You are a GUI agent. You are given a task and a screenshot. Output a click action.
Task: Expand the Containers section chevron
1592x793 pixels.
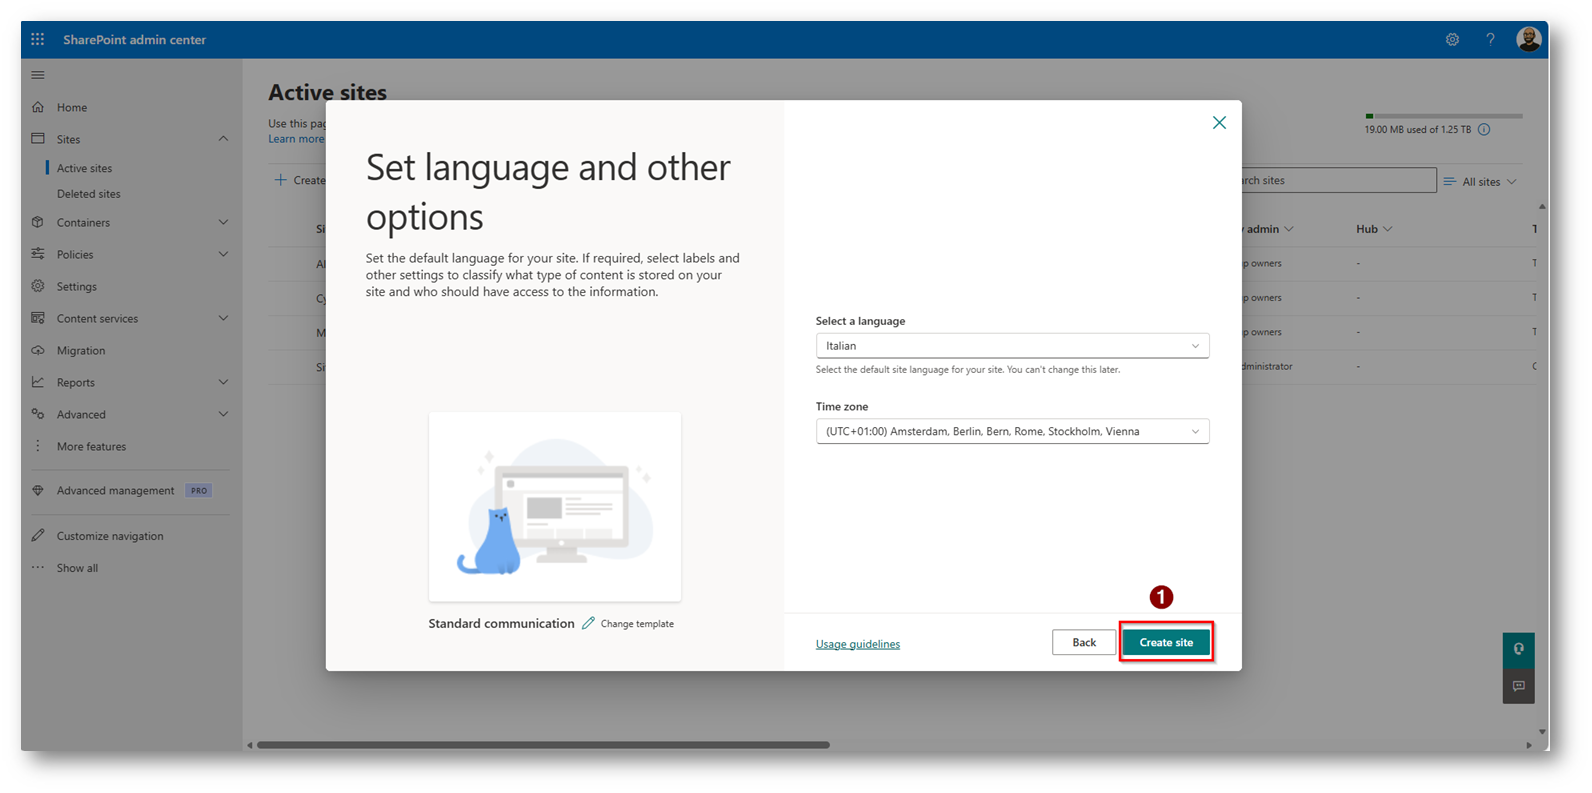223,222
